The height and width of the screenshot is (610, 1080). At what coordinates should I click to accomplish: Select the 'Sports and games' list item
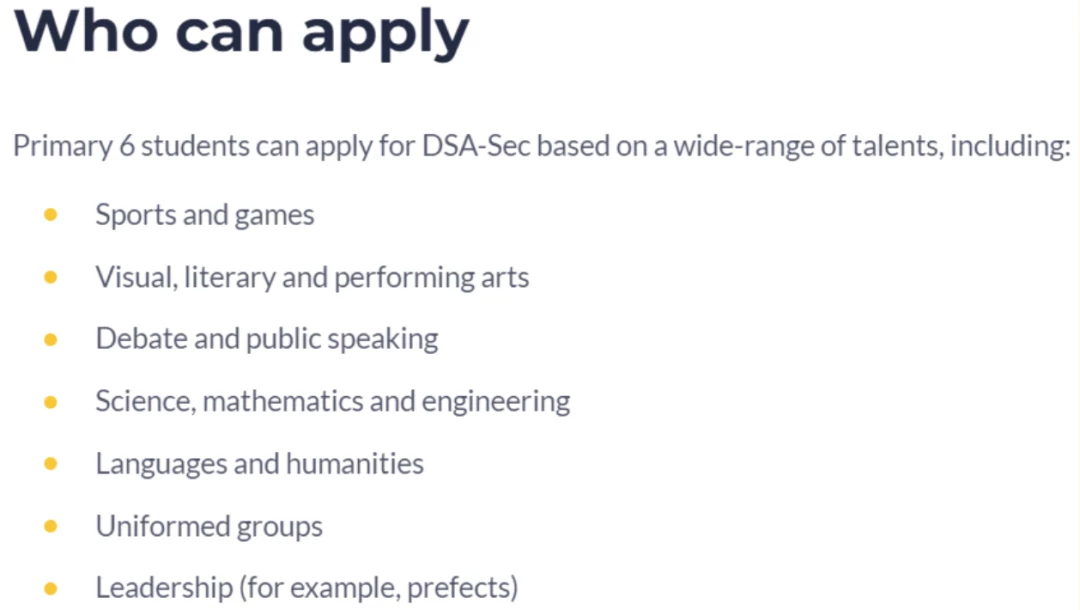(205, 215)
